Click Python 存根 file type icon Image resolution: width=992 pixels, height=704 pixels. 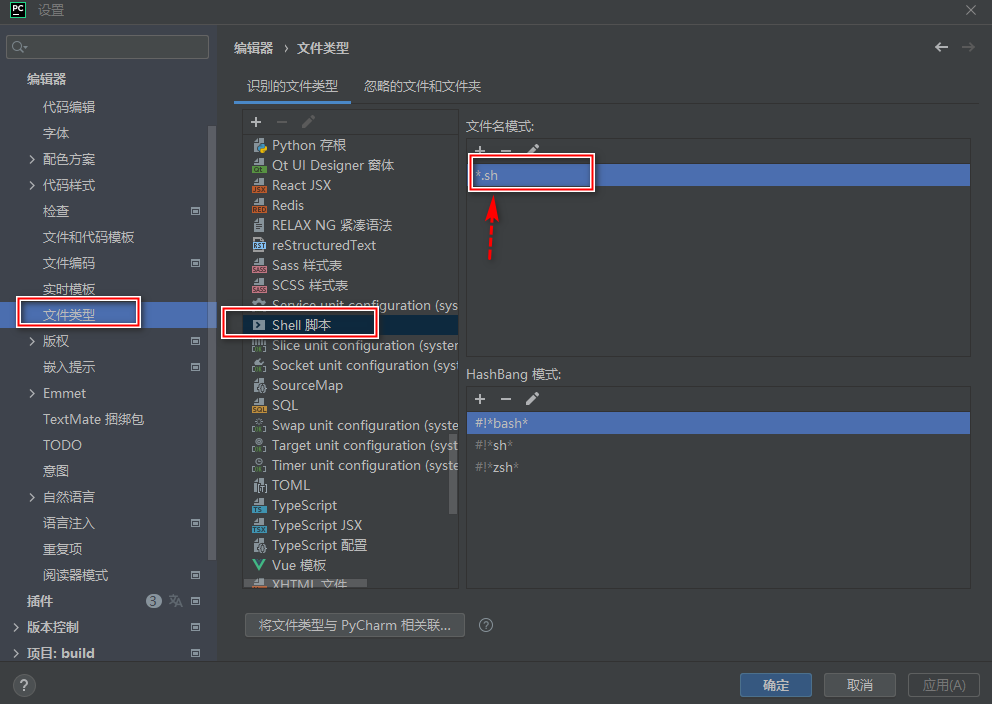pyautogui.click(x=259, y=145)
